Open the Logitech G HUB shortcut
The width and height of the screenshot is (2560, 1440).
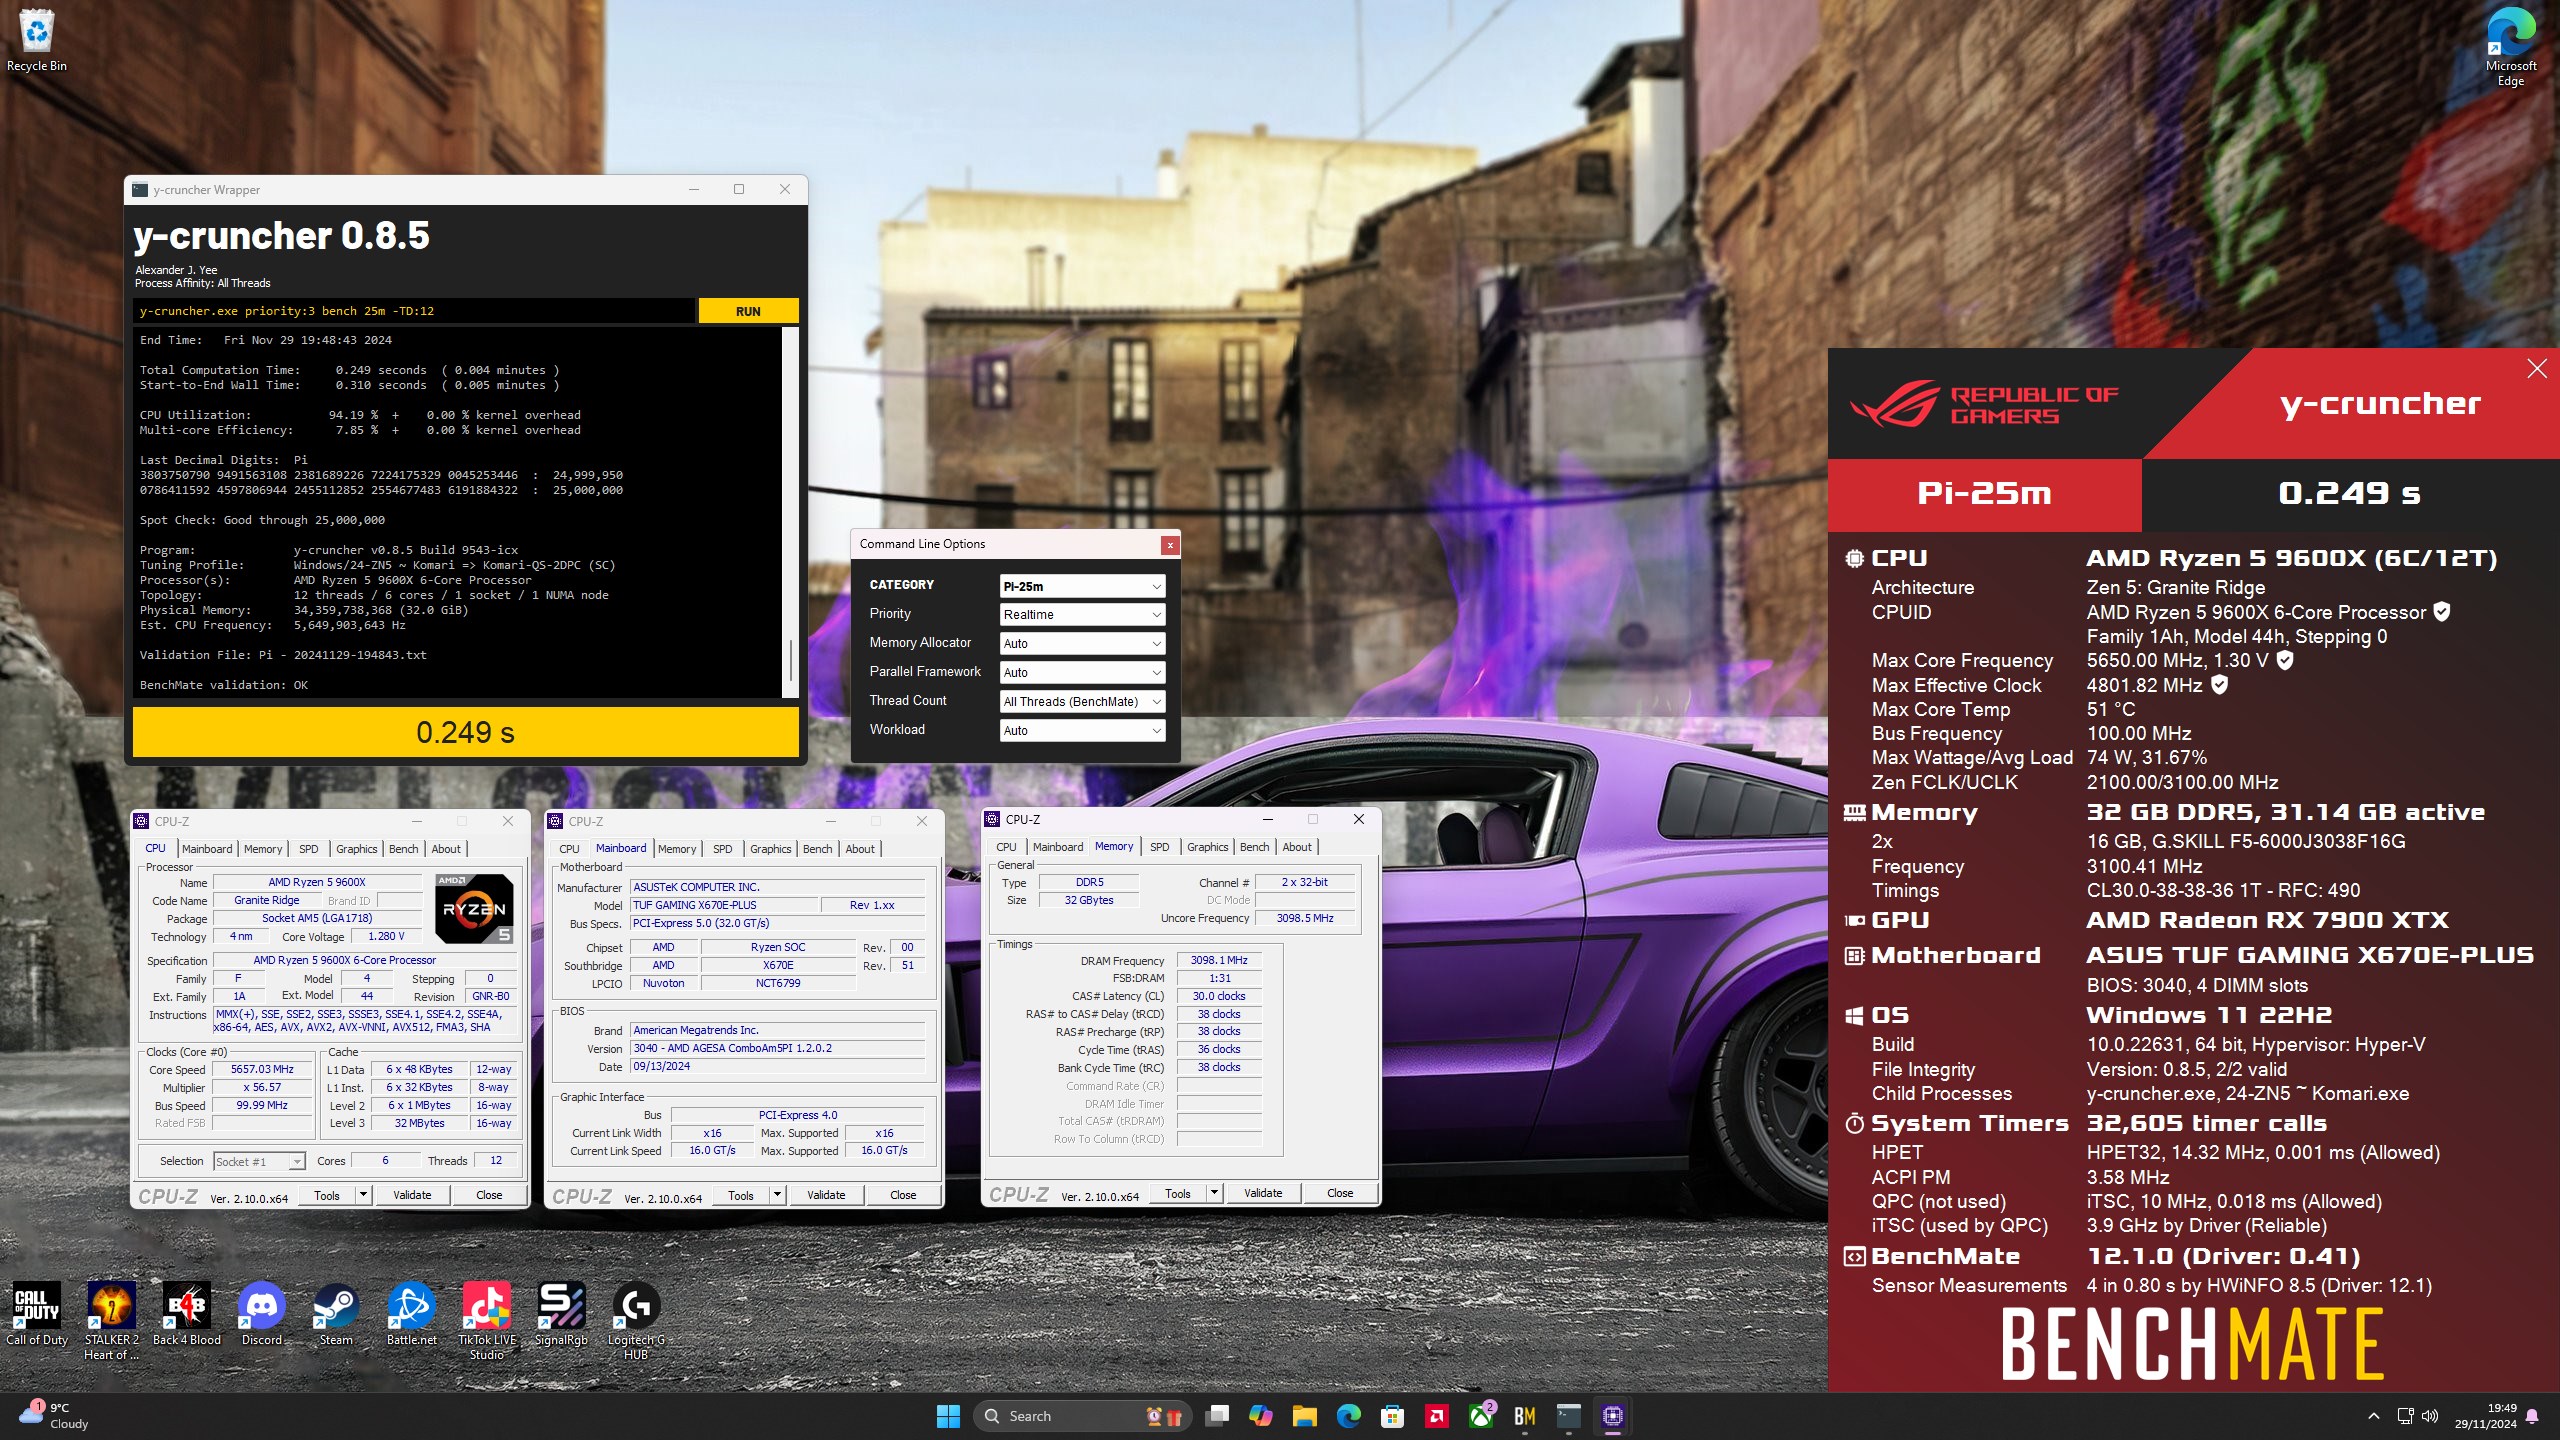pyautogui.click(x=636, y=1320)
